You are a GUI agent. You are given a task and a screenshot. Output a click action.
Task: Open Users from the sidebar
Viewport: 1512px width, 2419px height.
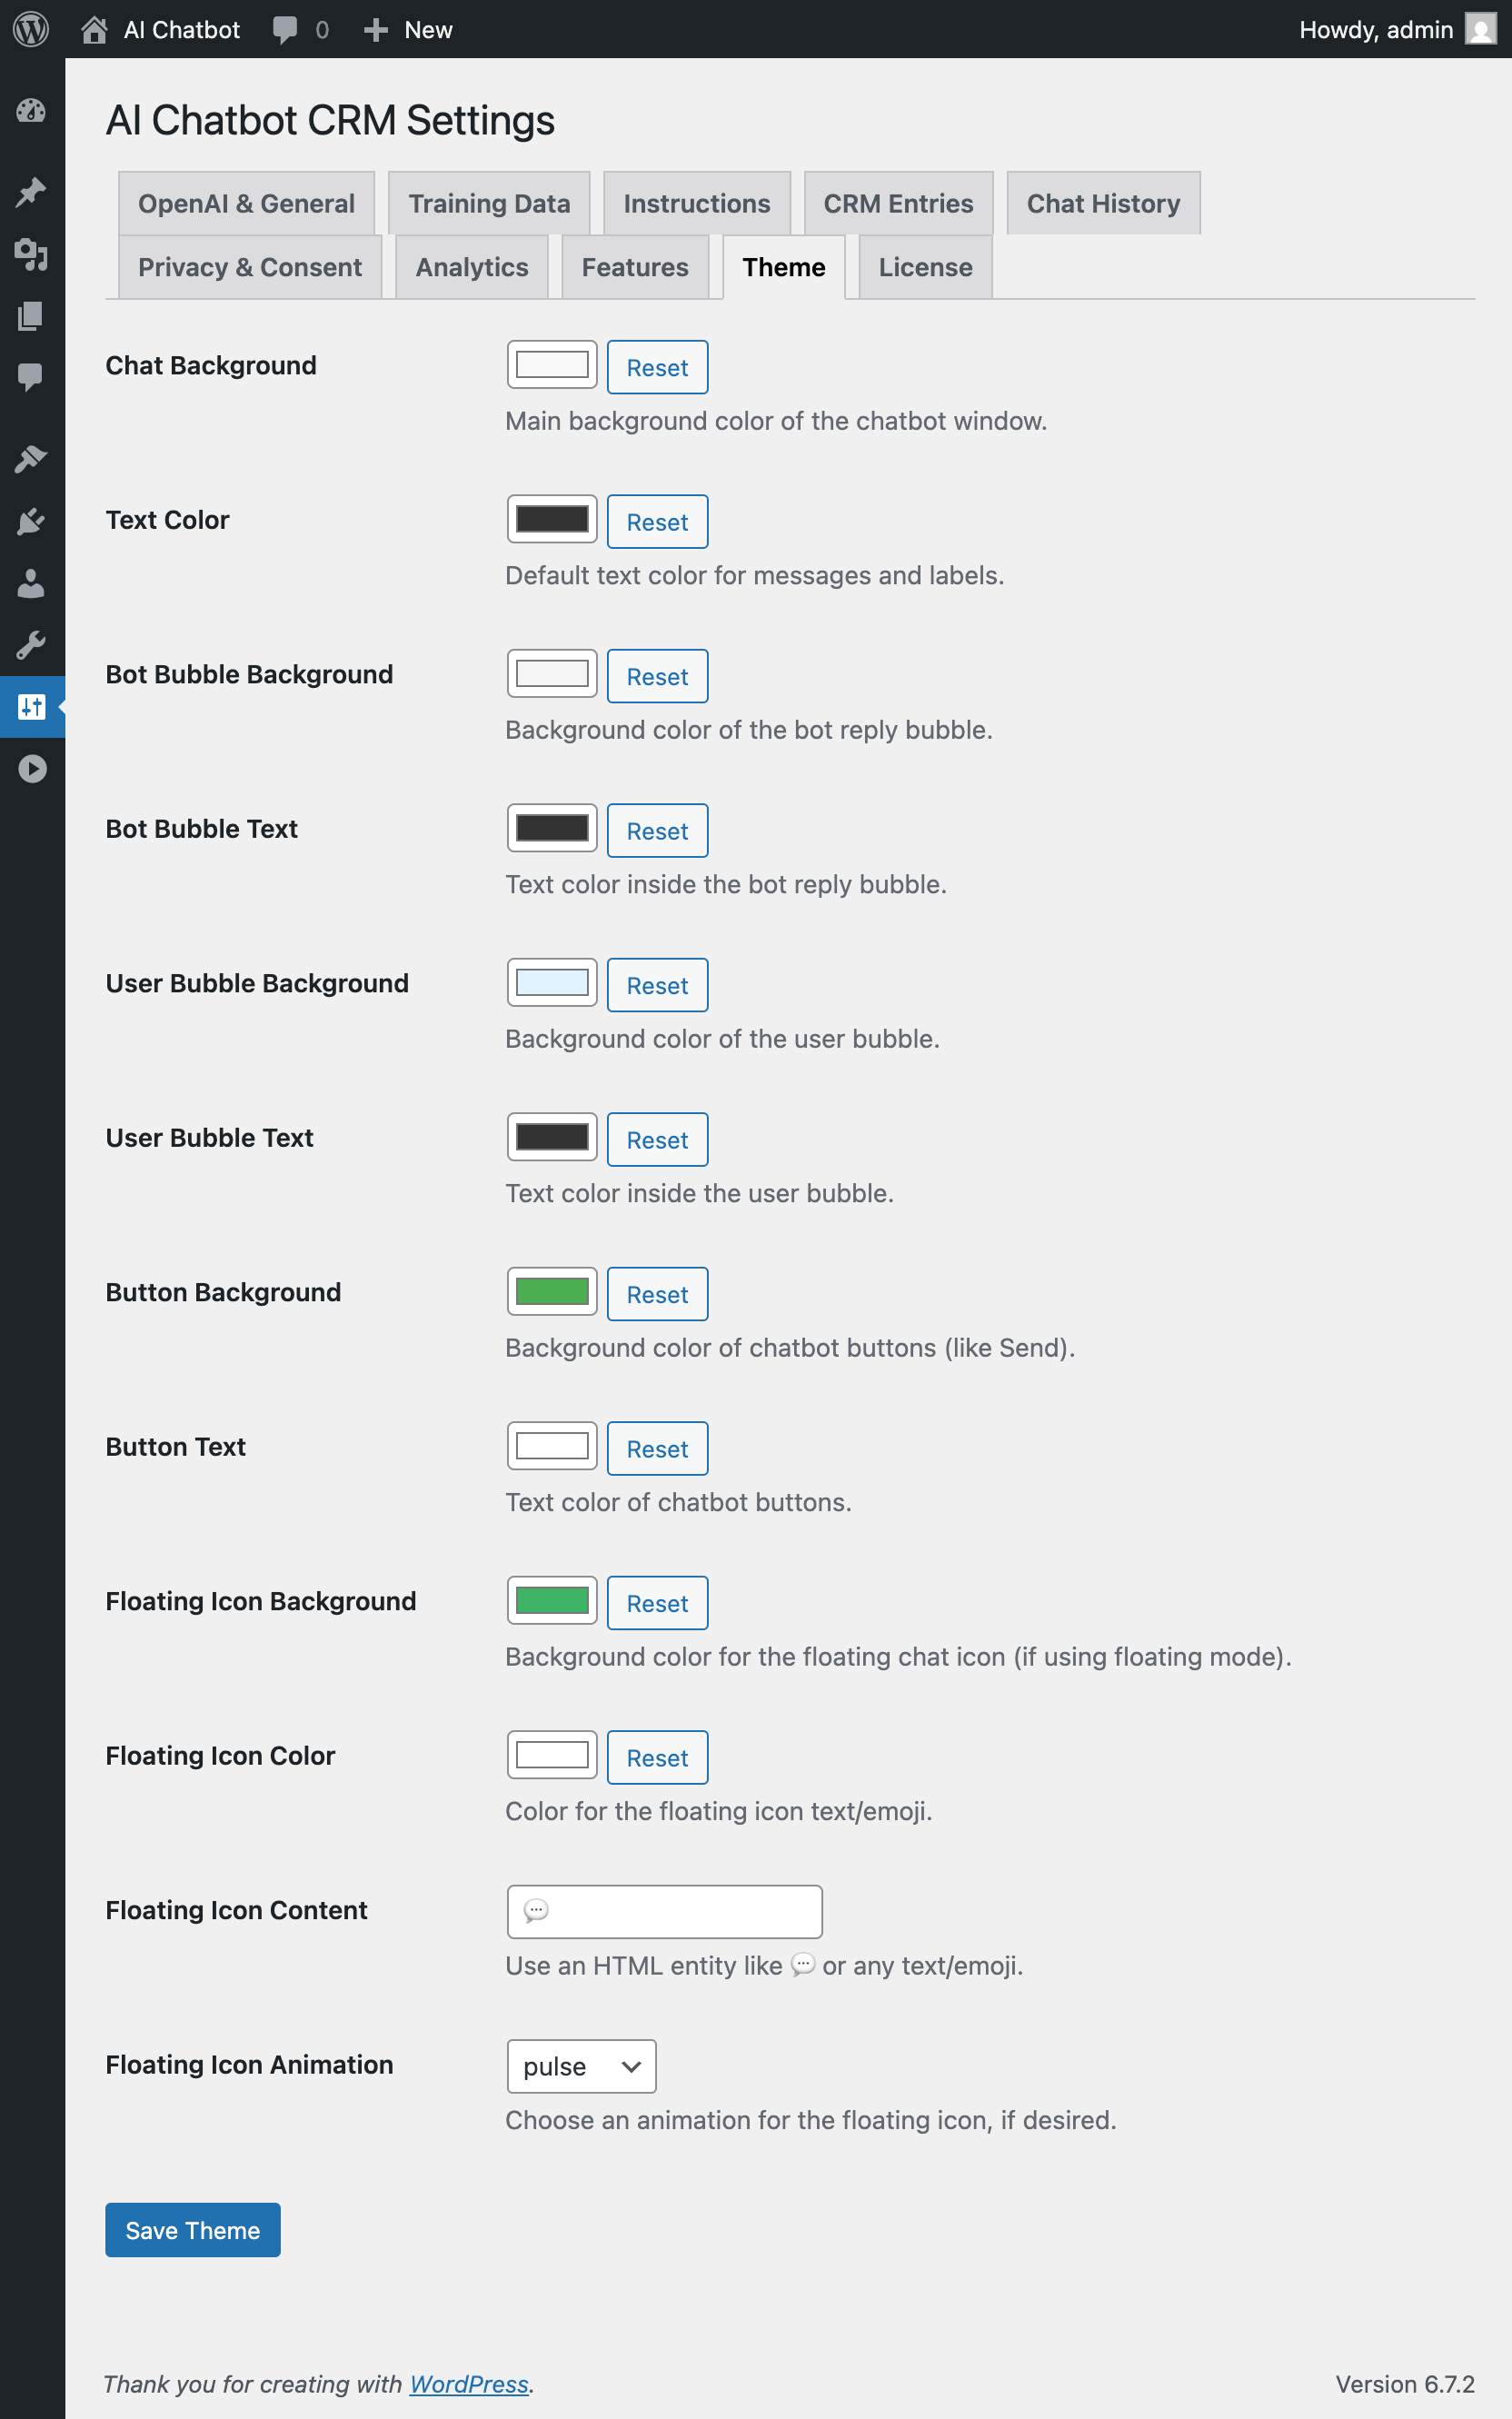[31, 583]
